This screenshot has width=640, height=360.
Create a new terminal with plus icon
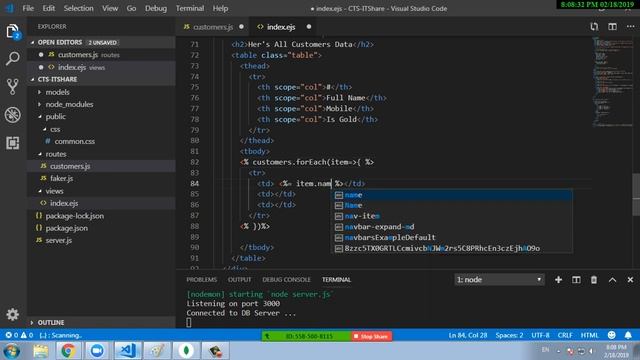click(x=558, y=280)
